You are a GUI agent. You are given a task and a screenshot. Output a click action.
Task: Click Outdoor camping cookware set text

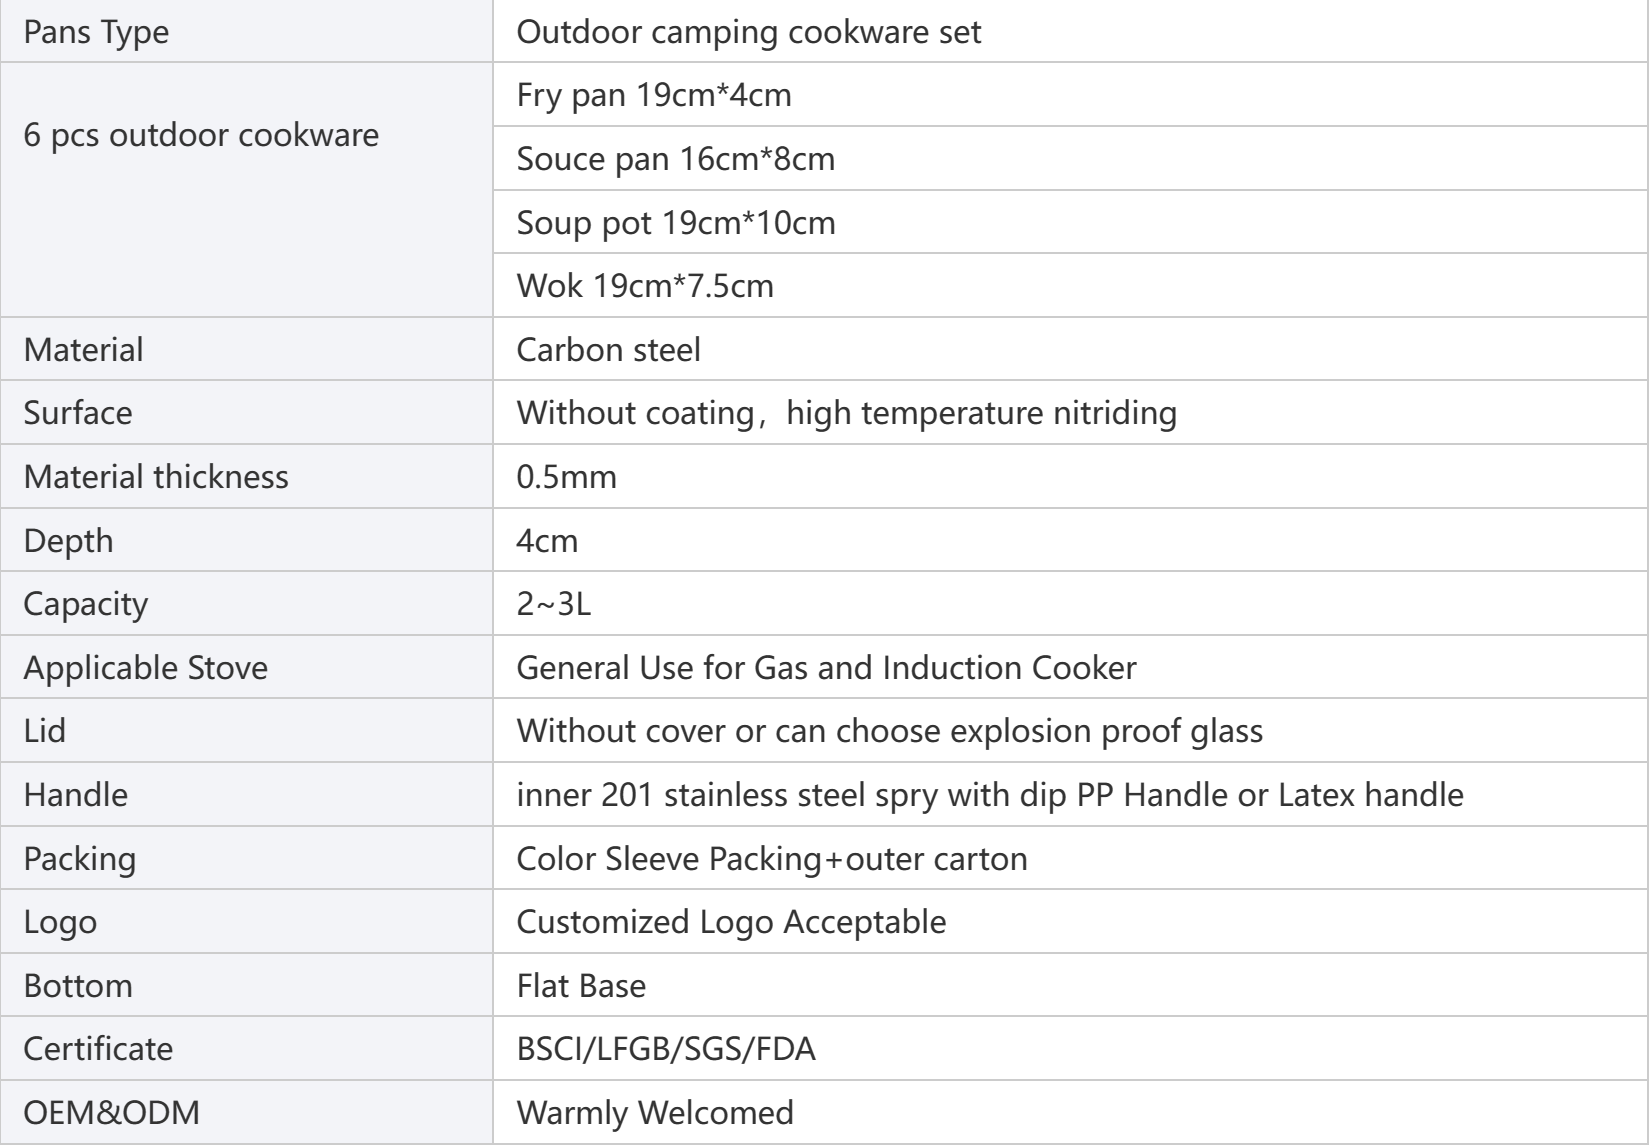[x=748, y=32]
